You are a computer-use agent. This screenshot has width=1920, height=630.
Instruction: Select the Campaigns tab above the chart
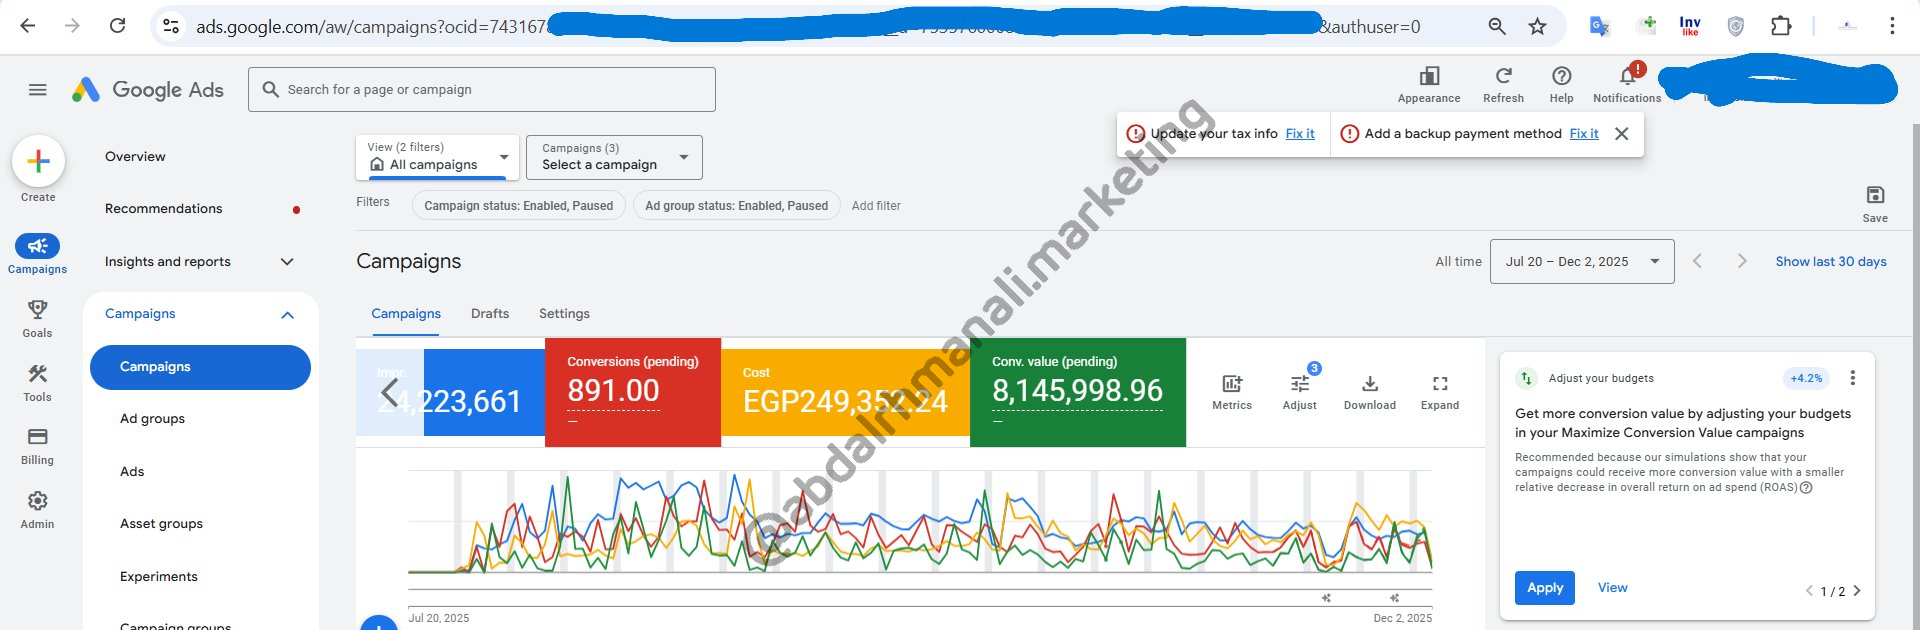coord(406,314)
